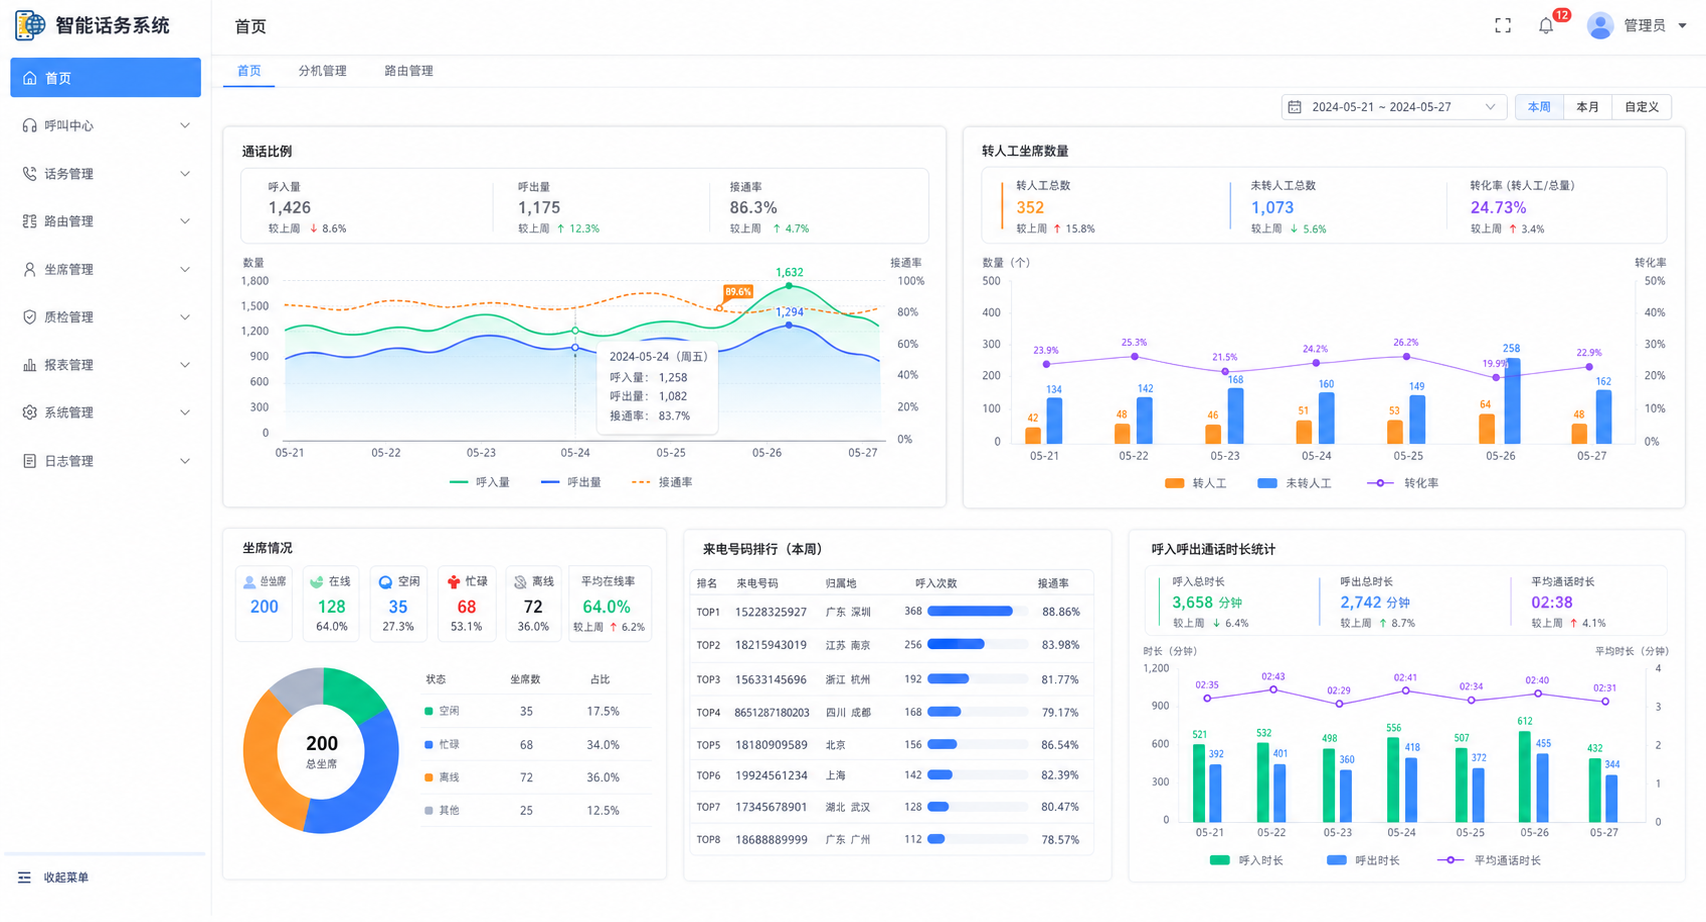Collapse the sidebar via 收起菜单 icon

tap(24, 877)
